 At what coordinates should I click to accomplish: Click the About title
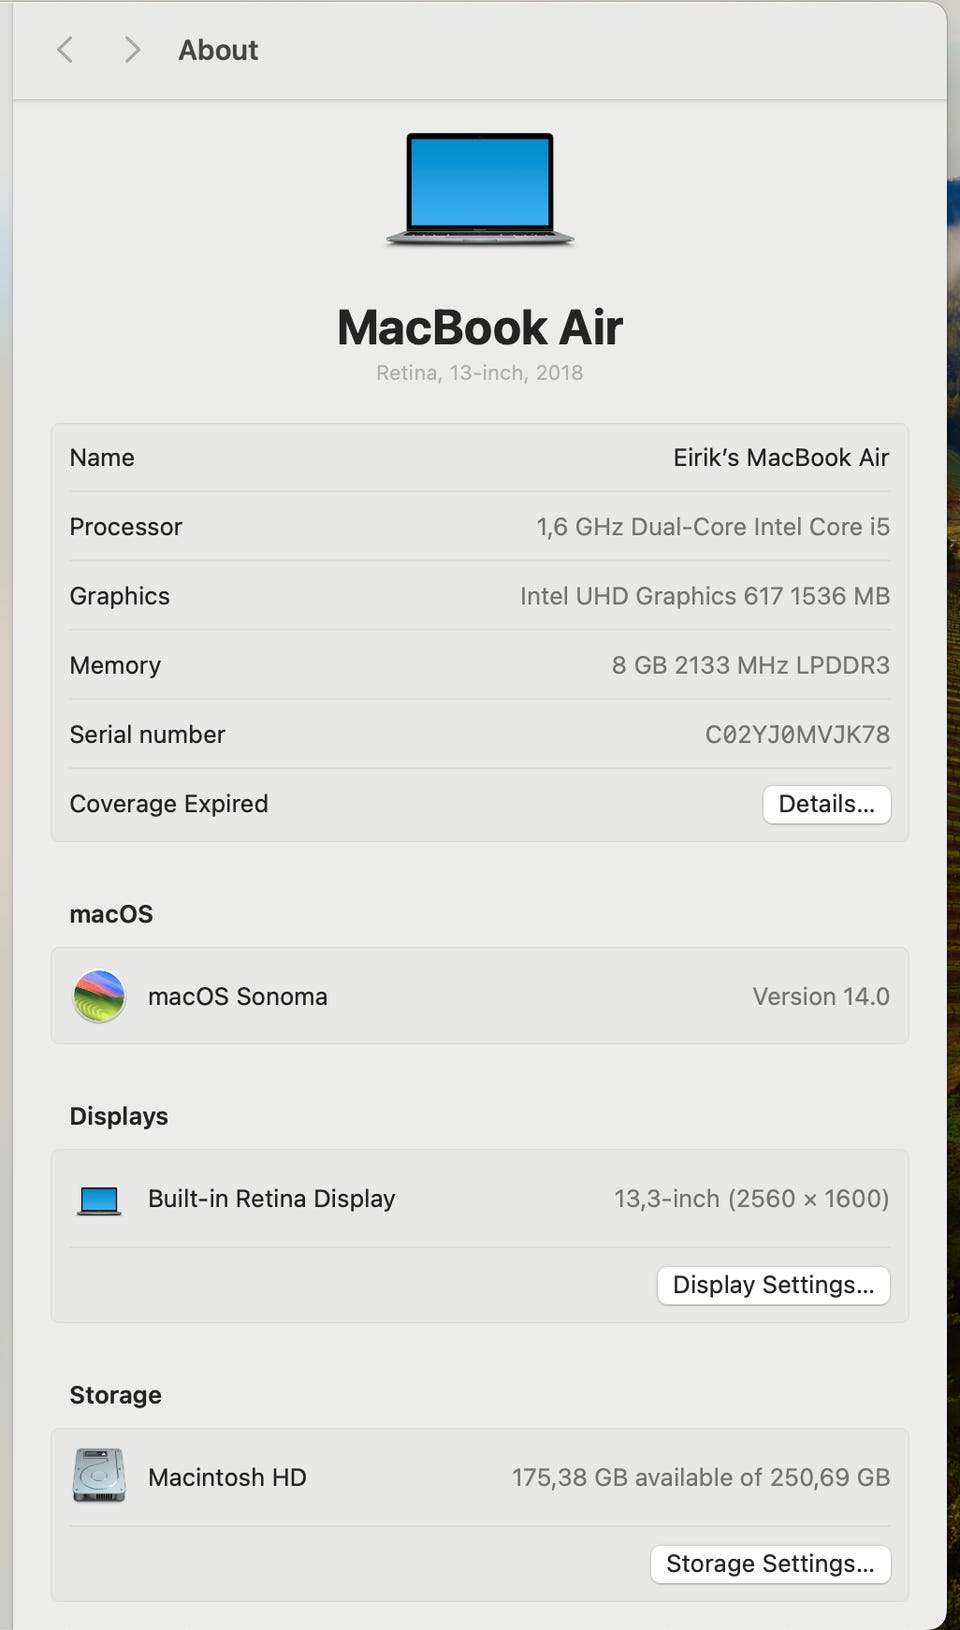(x=218, y=50)
